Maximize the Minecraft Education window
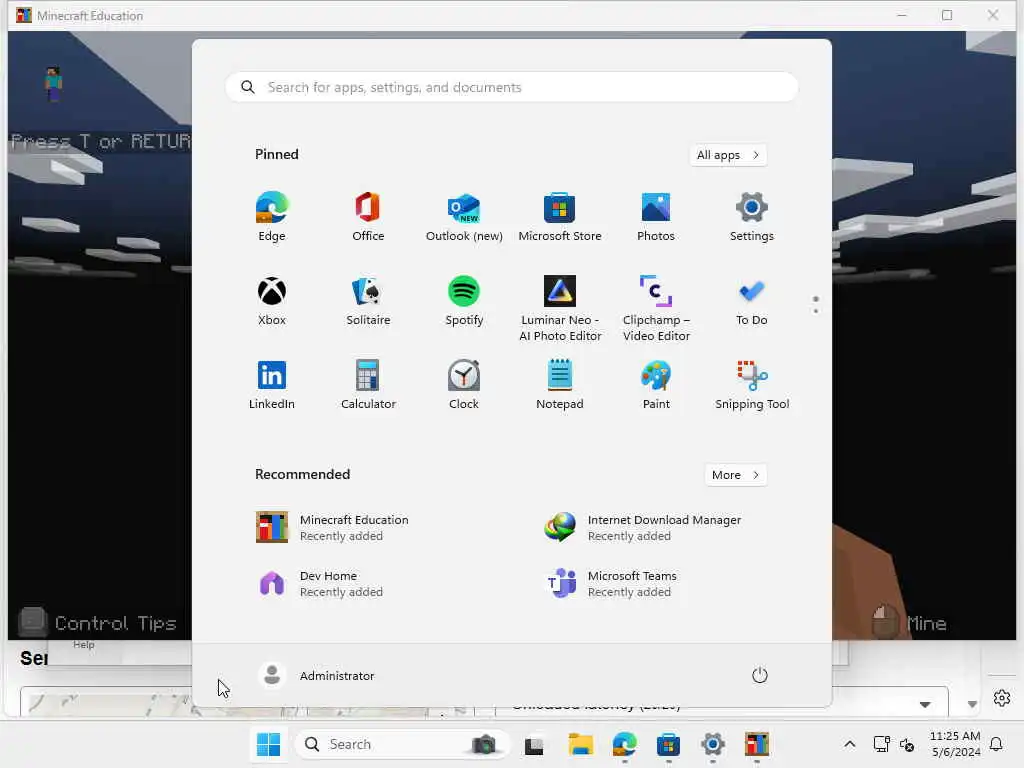Screen dimensions: 1024x768 (947, 15)
